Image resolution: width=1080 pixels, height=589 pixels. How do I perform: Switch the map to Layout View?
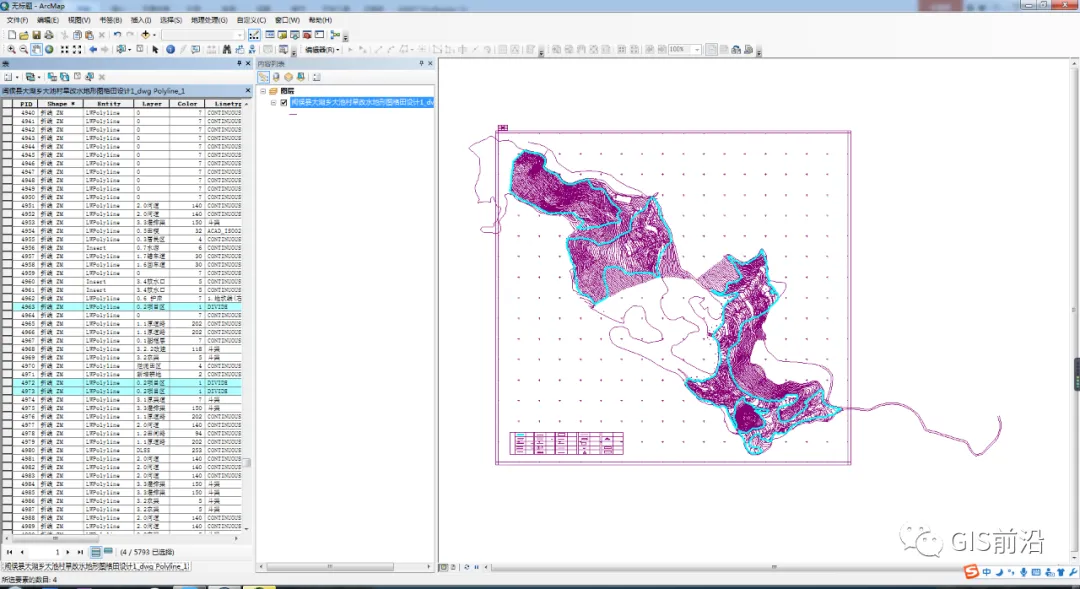[x=454, y=567]
